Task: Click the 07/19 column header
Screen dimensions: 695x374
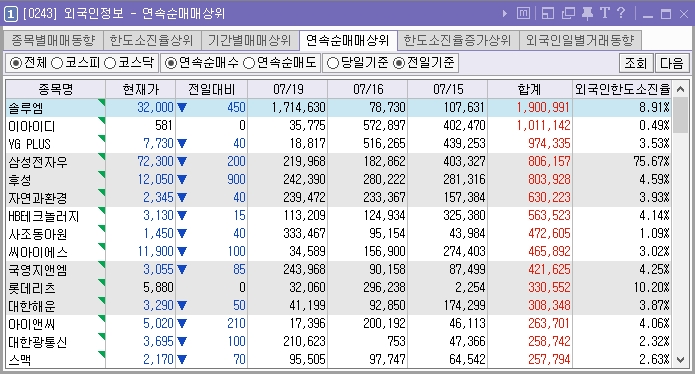Action: (x=288, y=90)
